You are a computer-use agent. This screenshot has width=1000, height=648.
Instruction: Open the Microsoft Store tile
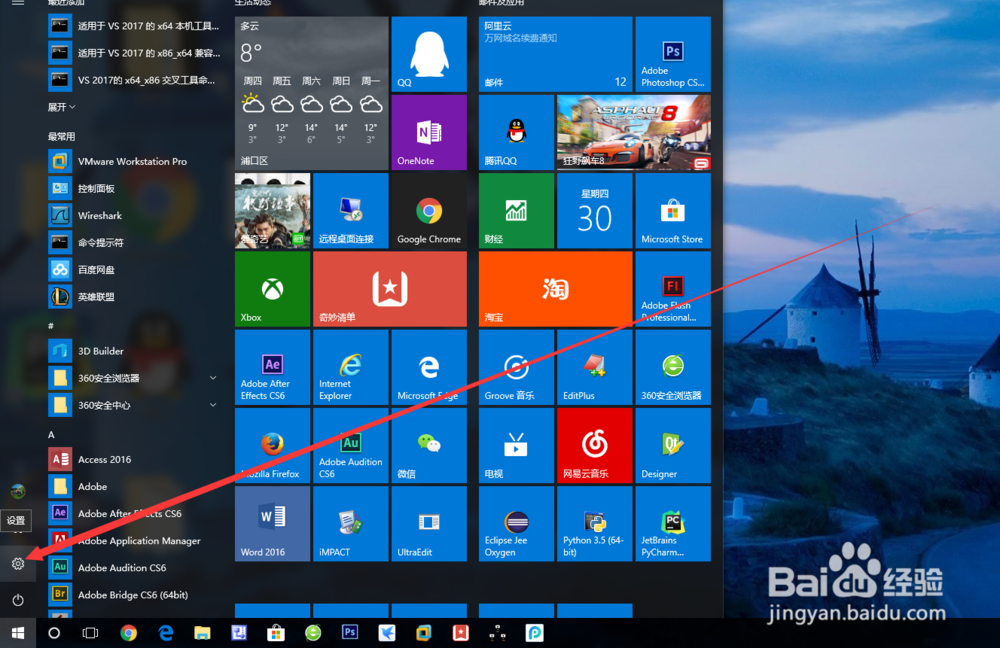point(673,210)
